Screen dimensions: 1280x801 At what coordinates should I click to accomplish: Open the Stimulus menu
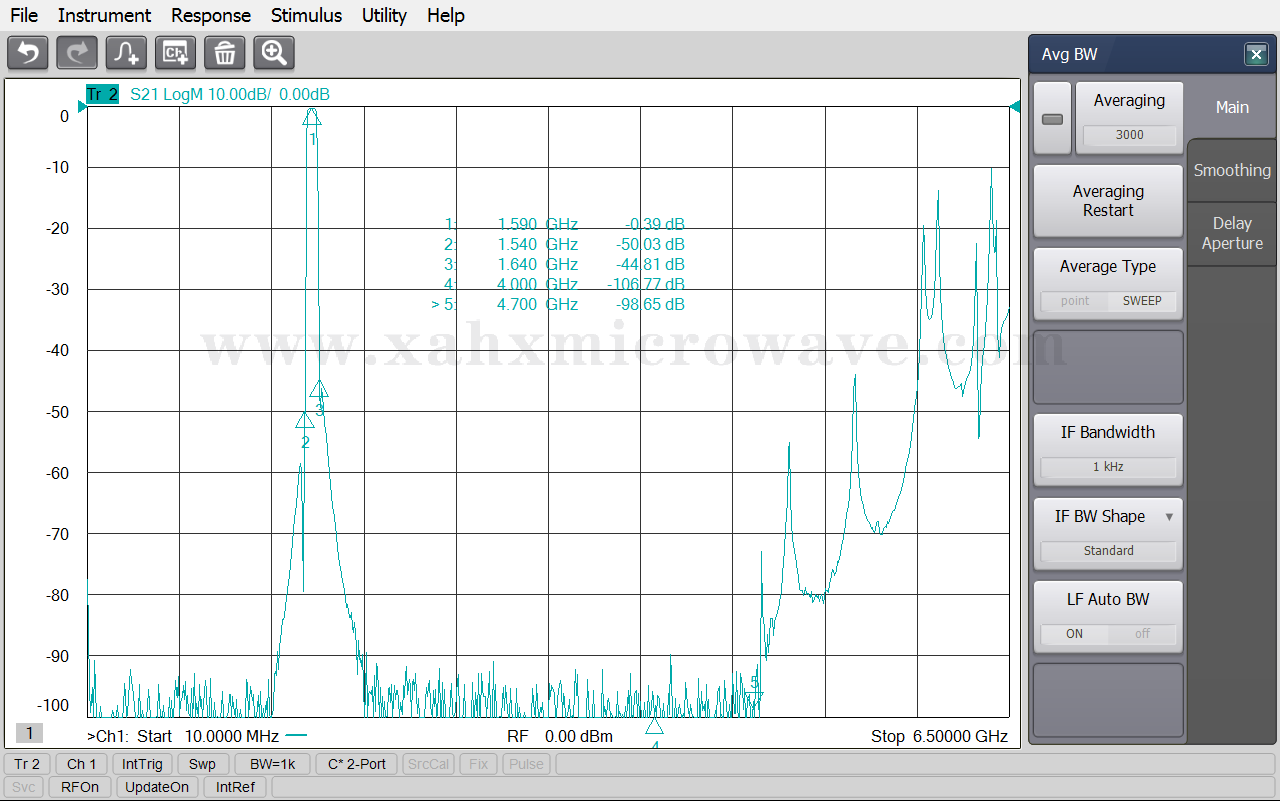coord(306,15)
